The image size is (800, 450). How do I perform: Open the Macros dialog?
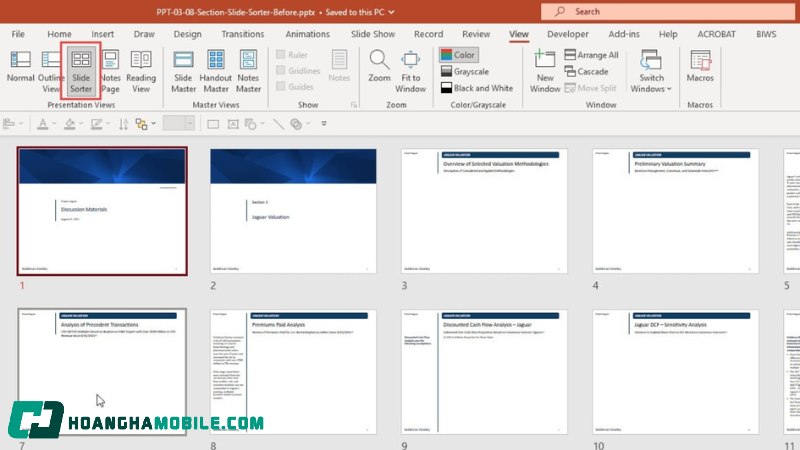tap(700, 66)
